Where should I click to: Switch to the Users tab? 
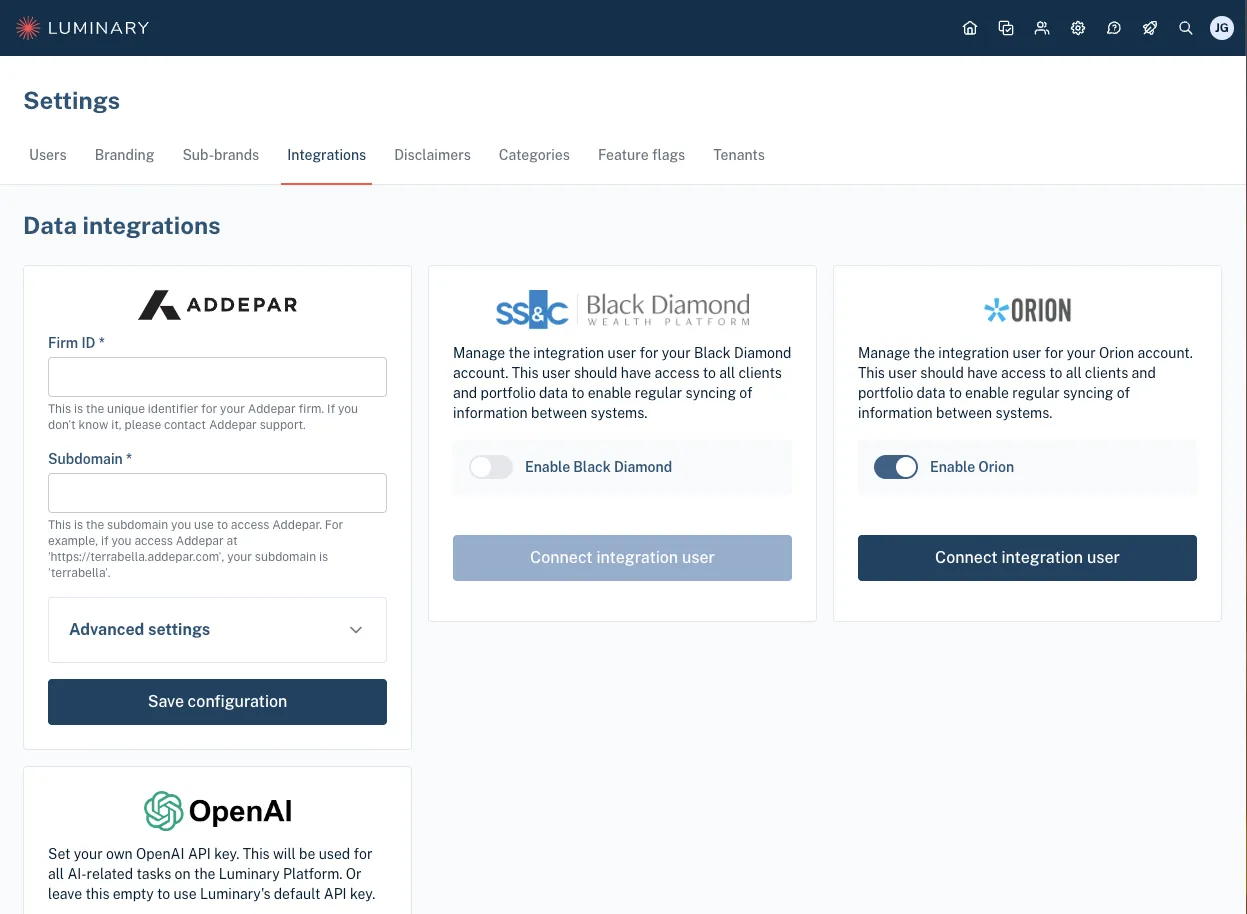coord(48,155)
